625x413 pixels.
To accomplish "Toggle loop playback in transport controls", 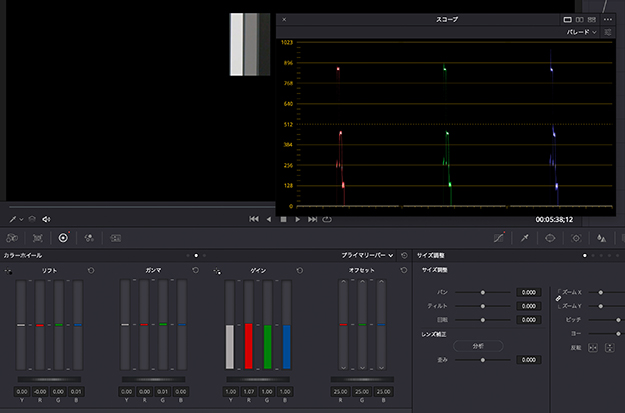I will click(327, 219).
